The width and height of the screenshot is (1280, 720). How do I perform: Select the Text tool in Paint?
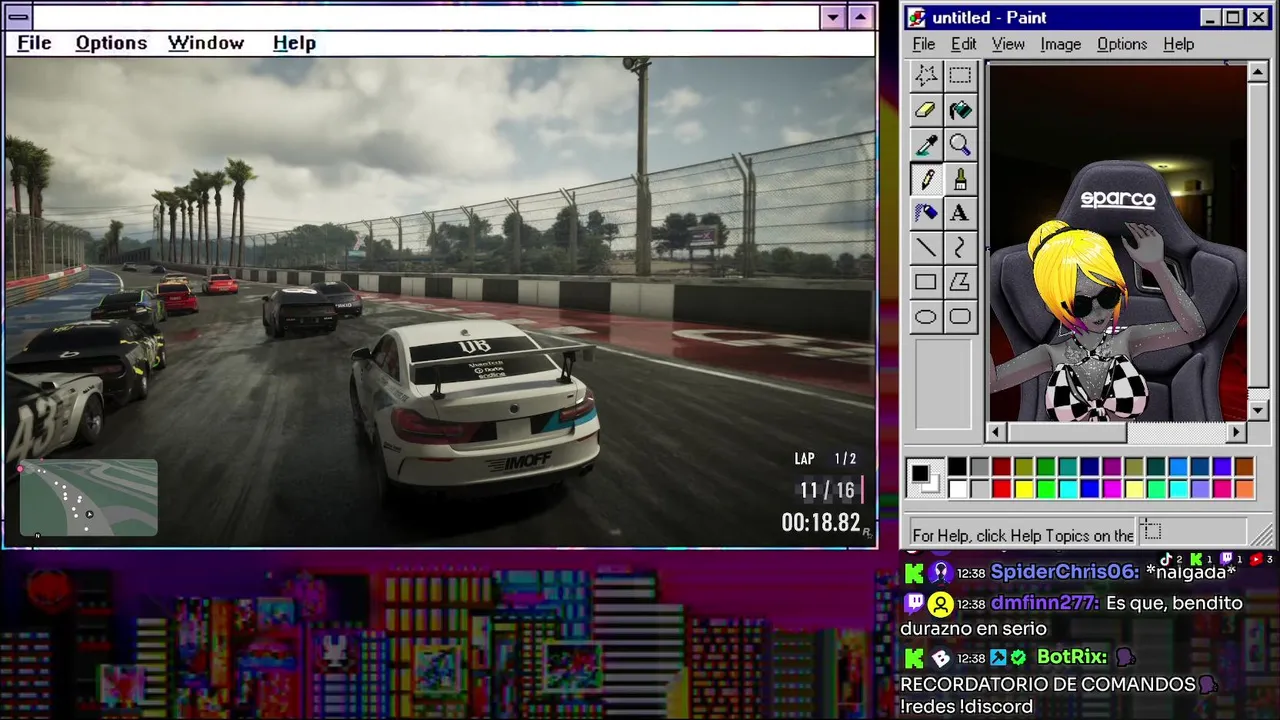click(960, 213)
